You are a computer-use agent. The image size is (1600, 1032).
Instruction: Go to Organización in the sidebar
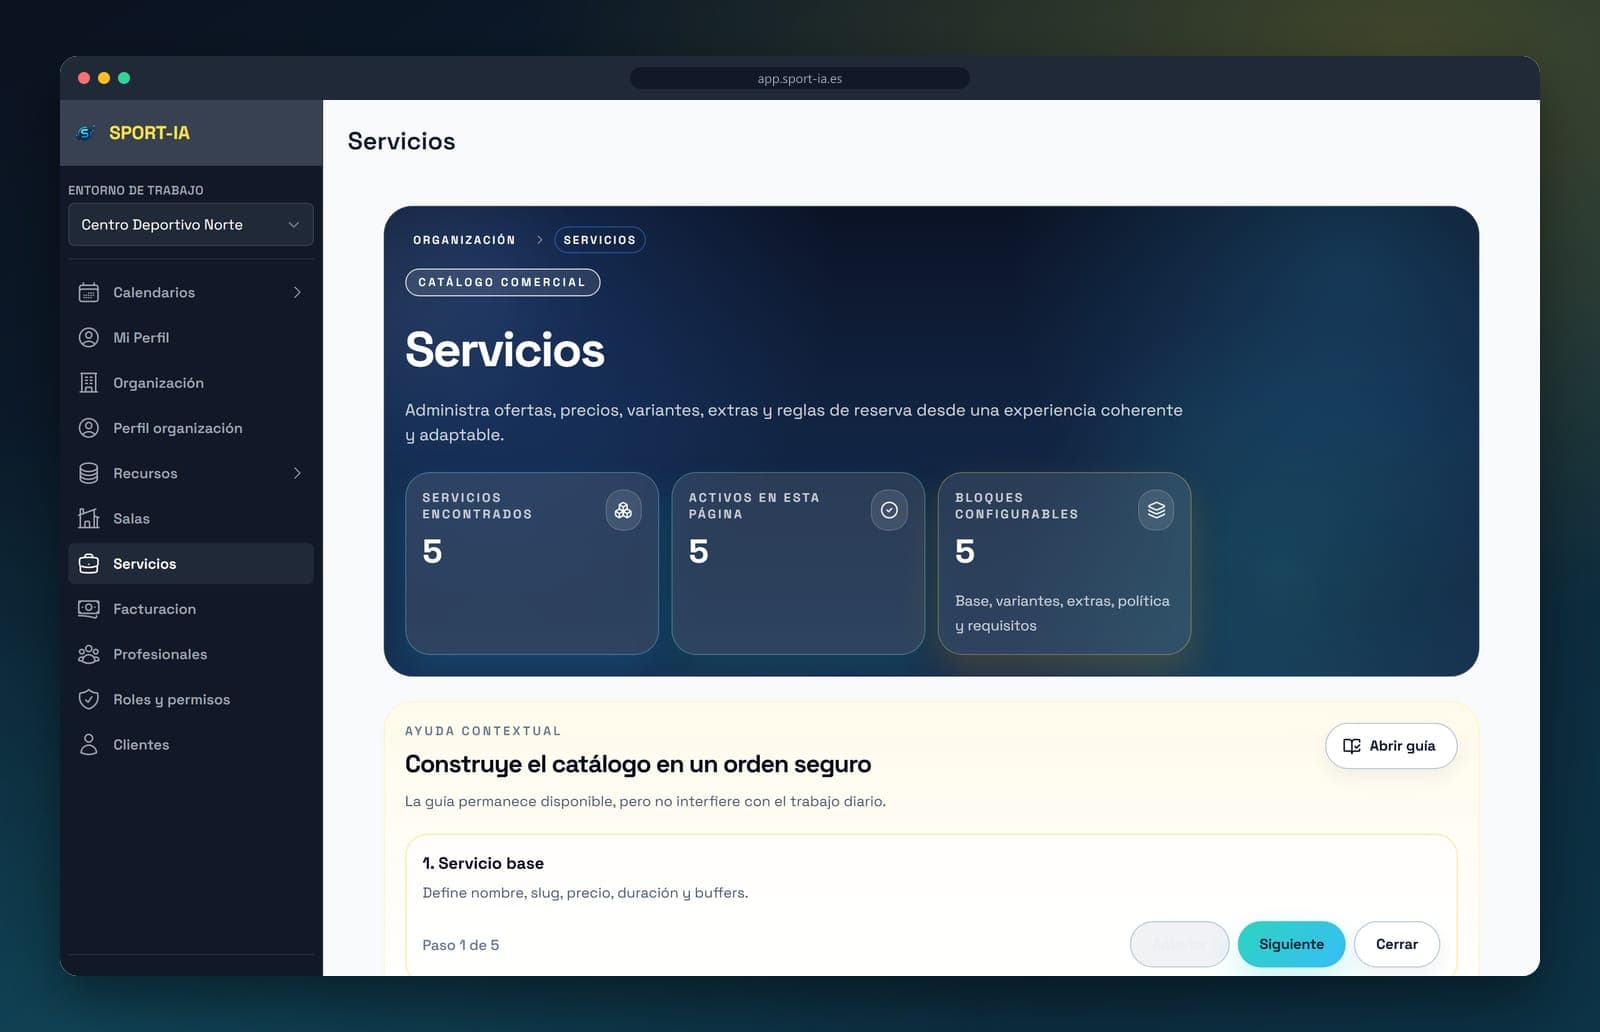[190, 383]
